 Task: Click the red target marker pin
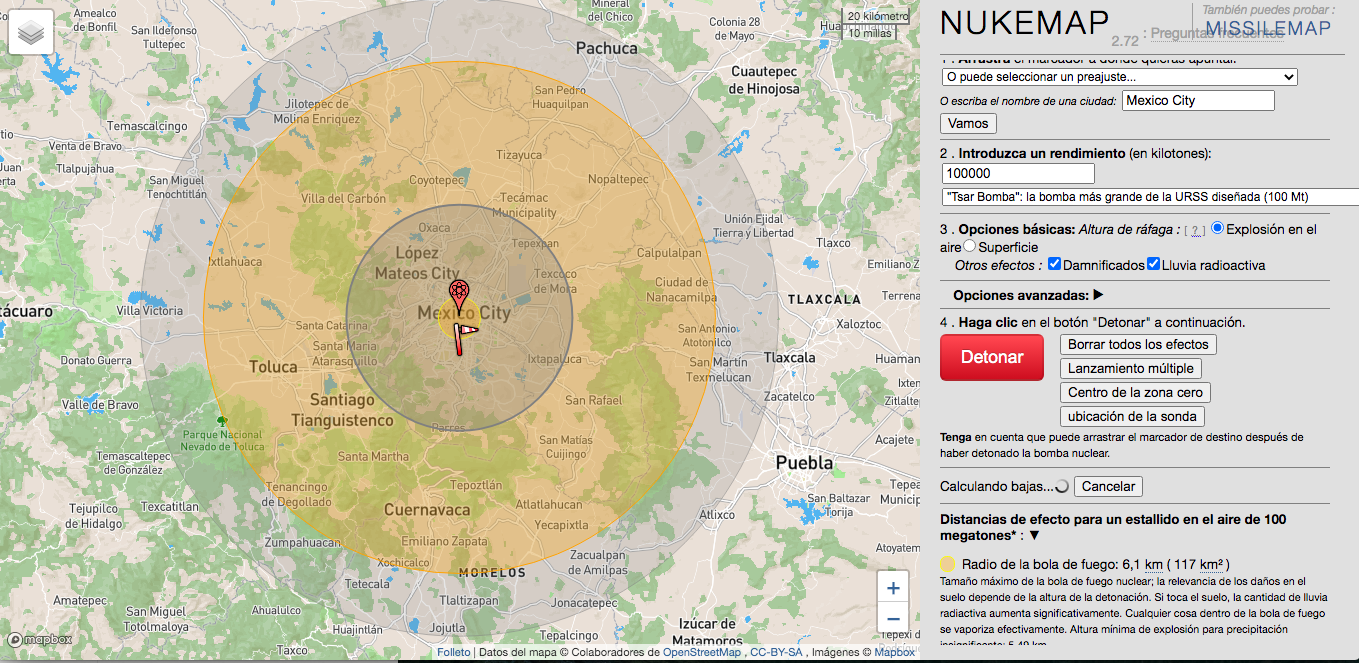pyautogui.click(x=458, y=293)
